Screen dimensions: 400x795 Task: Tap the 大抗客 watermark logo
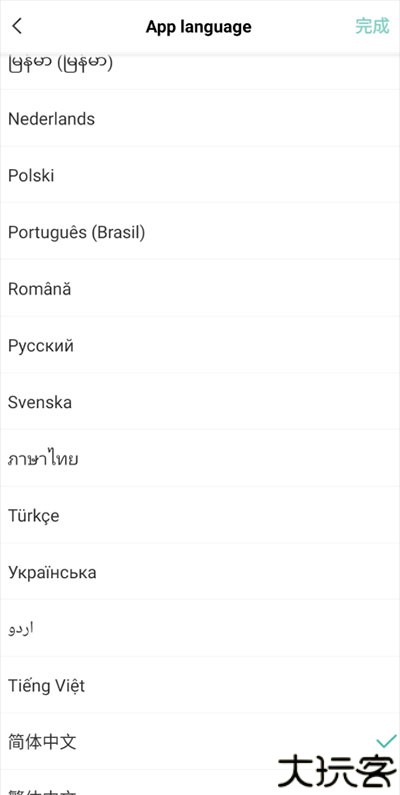(337, 772)
